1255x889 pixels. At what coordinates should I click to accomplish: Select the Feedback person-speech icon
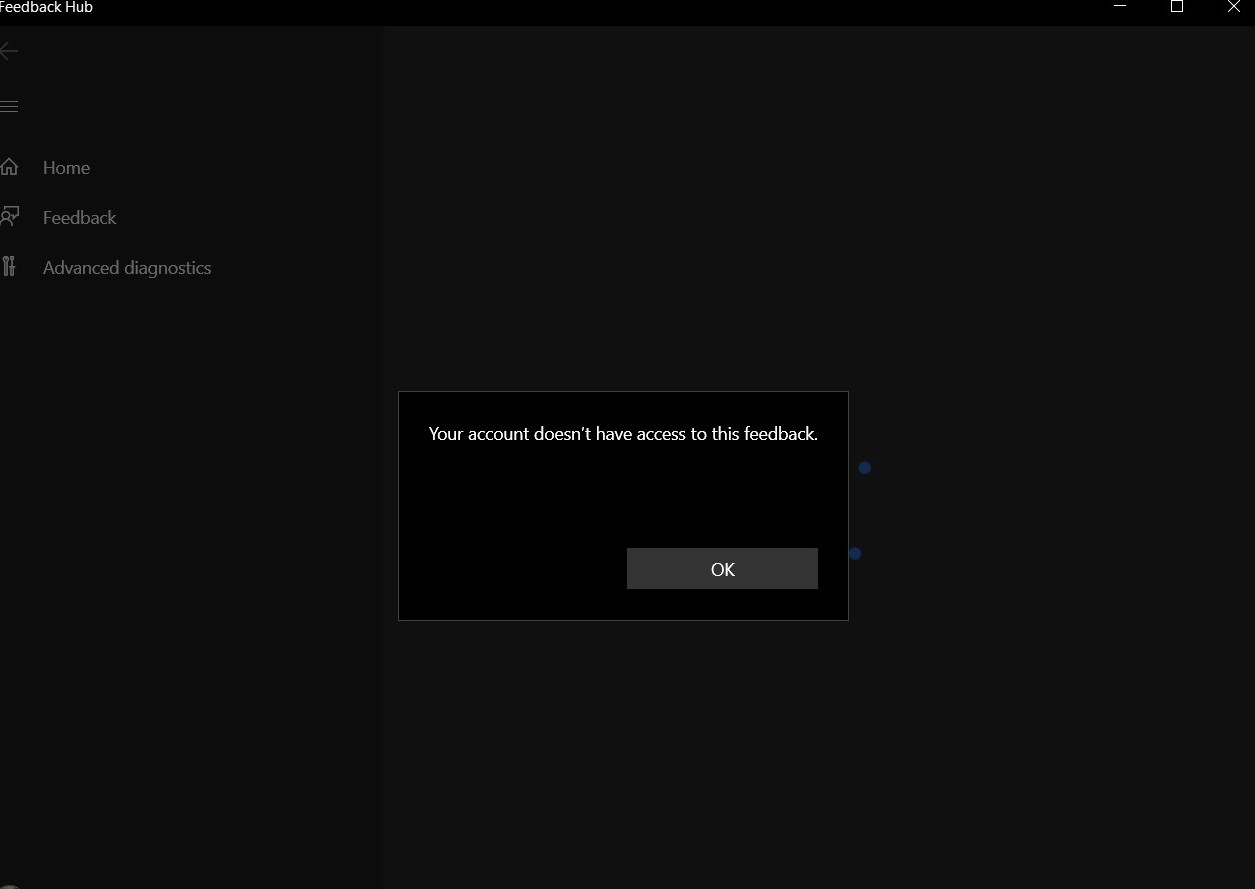point(9,217)
